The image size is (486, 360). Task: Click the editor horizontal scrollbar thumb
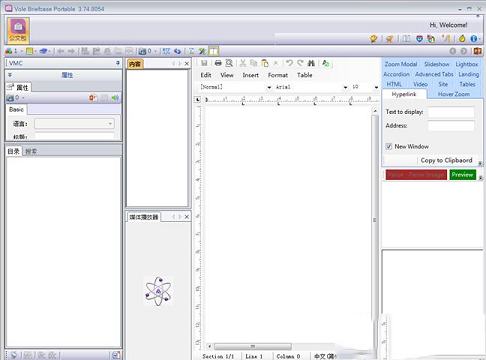click(252, 346)
